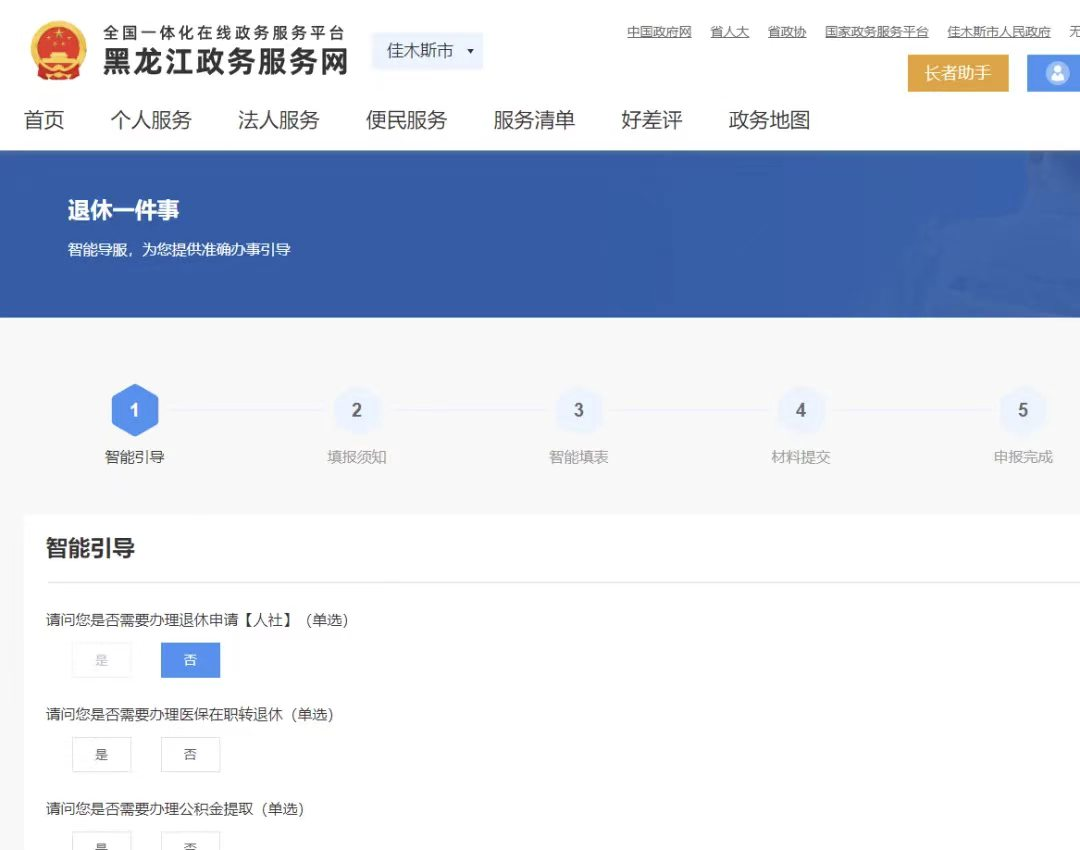This screenshot has height=850, width=1080.
Task: Navigate to 首页 home page
Action: 44,121
